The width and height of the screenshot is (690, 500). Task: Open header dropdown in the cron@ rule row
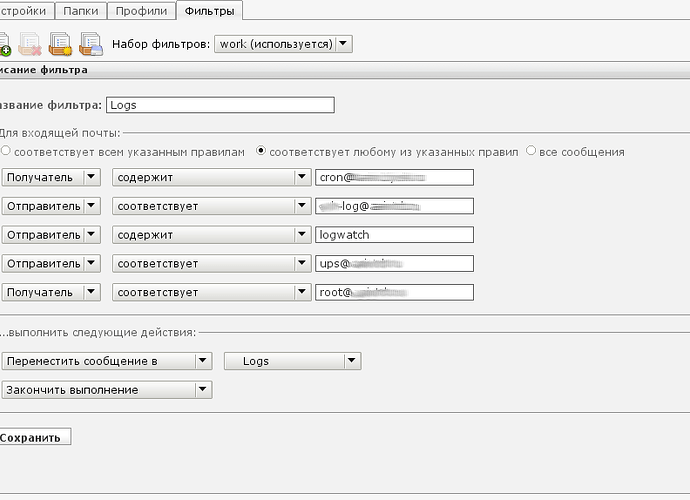(51, 177)
